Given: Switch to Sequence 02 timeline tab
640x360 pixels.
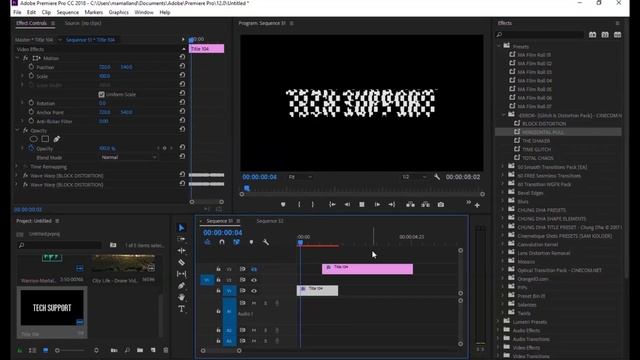Looking at the screenshot, I should pos(269,221).
